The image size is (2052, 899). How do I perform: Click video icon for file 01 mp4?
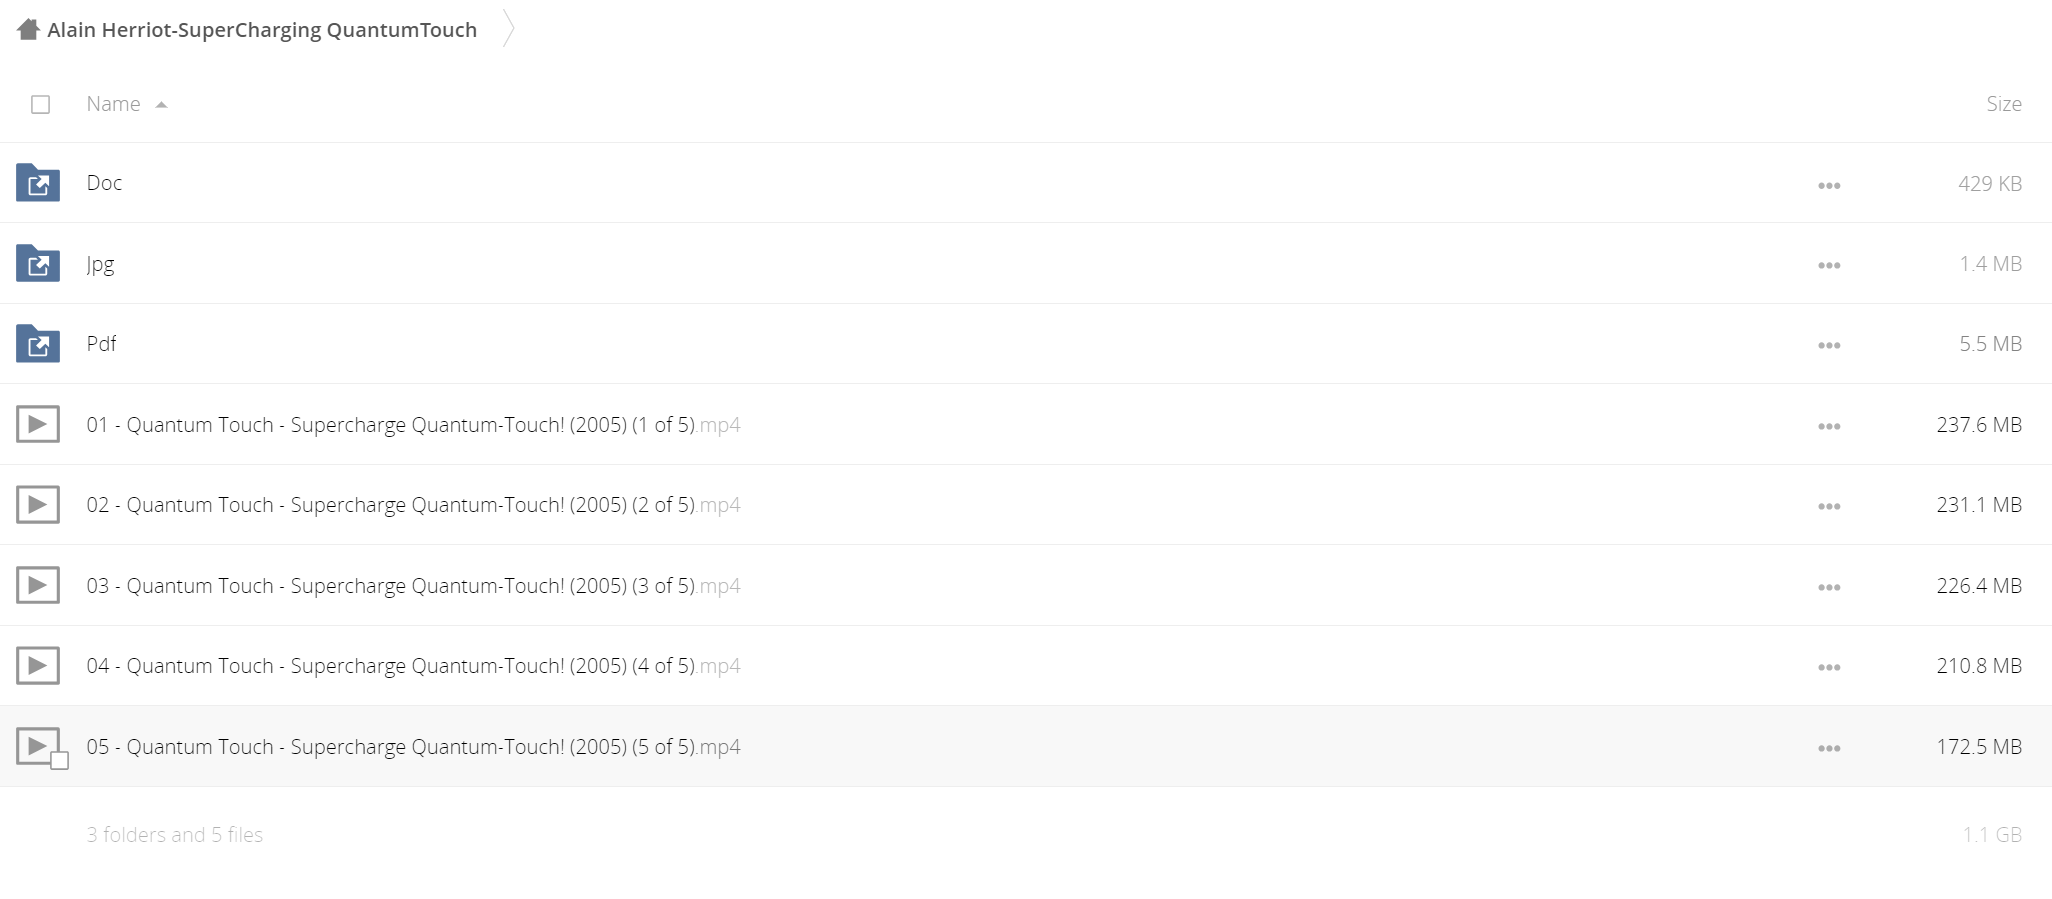click(x=38, y=424)
